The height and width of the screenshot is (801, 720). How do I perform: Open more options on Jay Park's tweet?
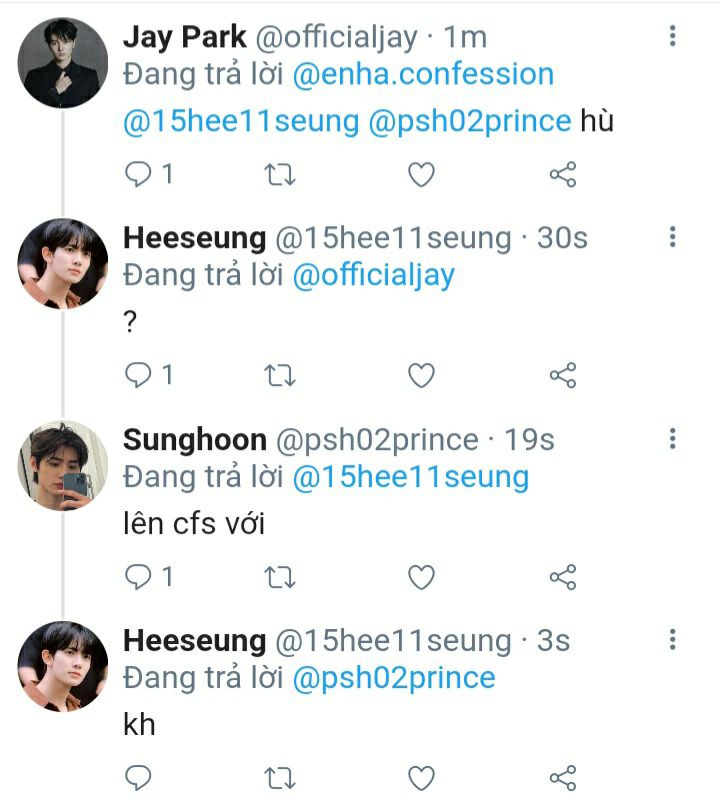tap(673, 37)
